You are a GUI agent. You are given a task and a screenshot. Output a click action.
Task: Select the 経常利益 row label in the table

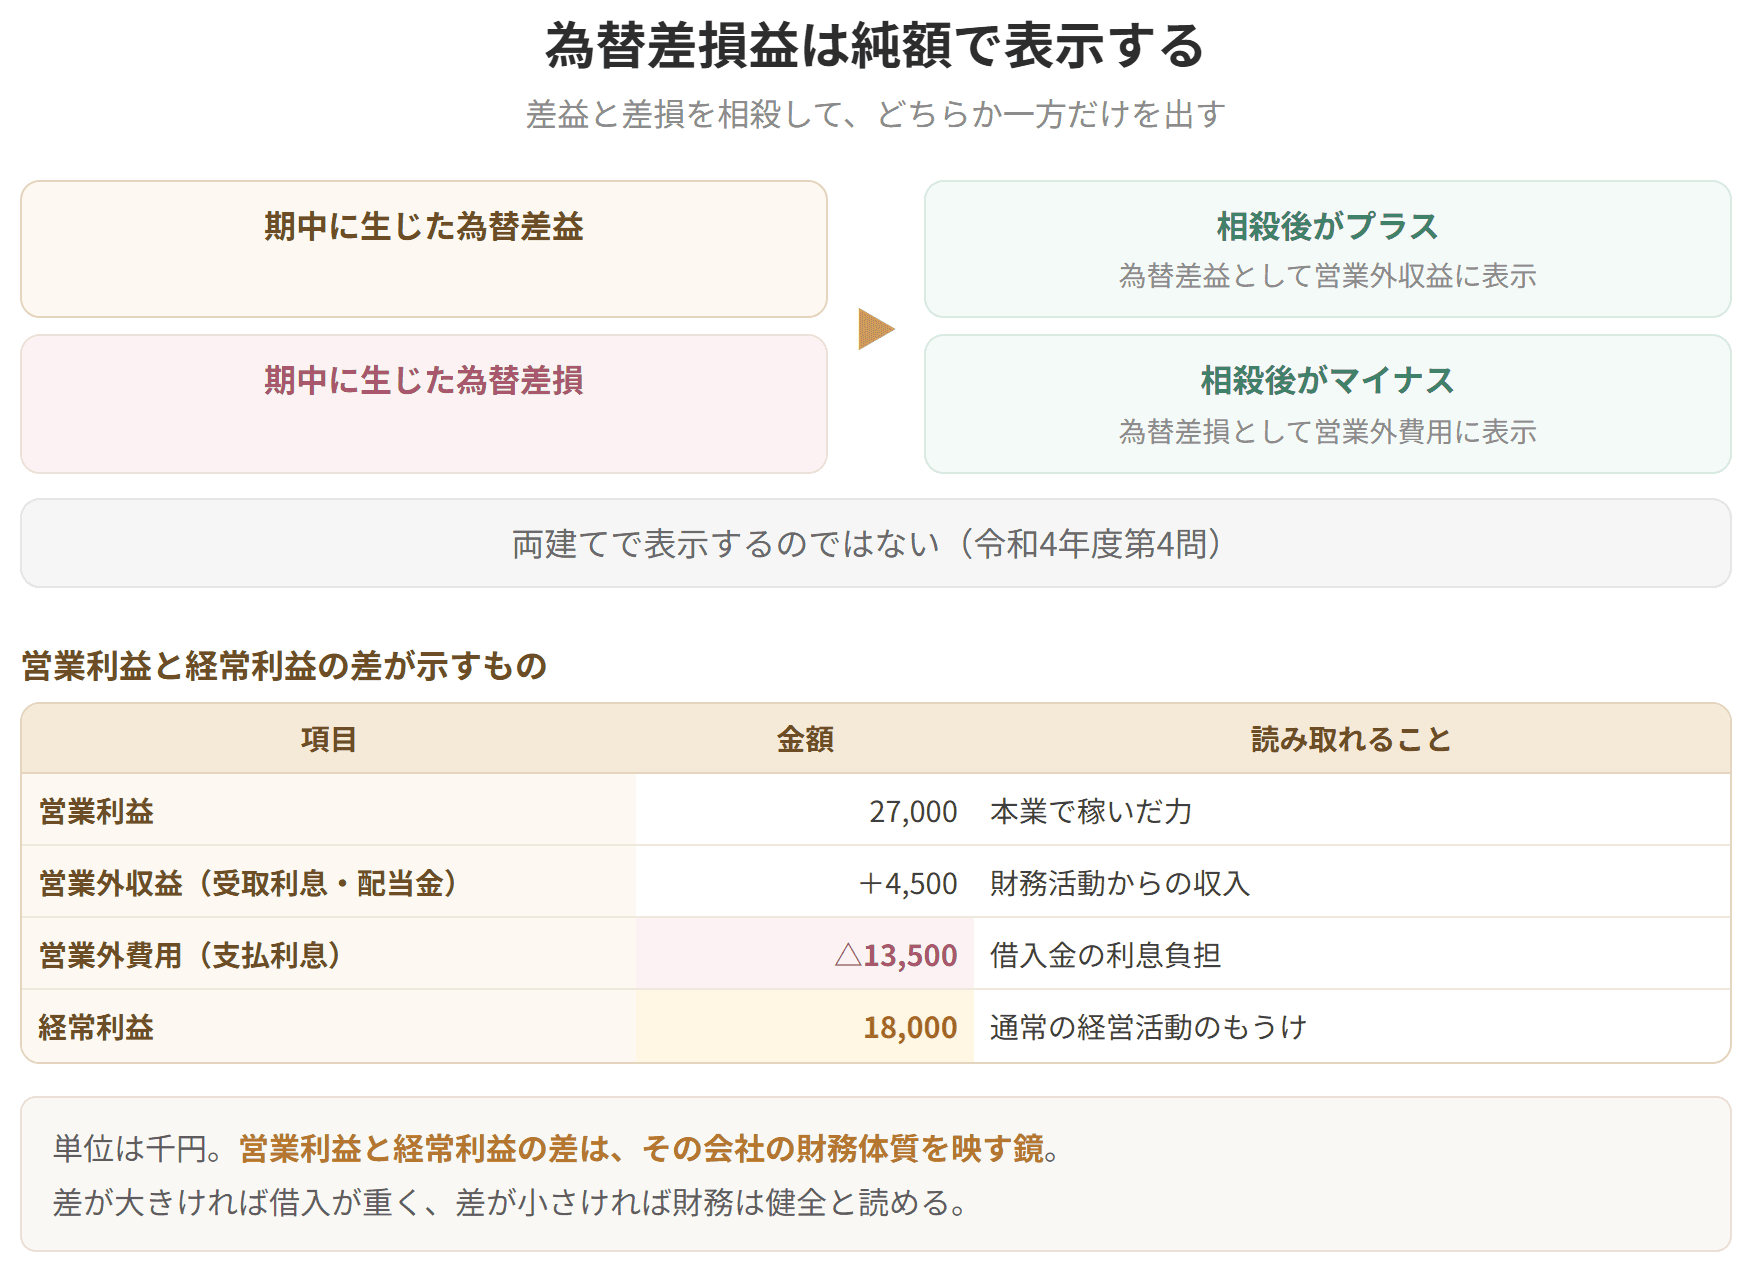coord(96,1028)
